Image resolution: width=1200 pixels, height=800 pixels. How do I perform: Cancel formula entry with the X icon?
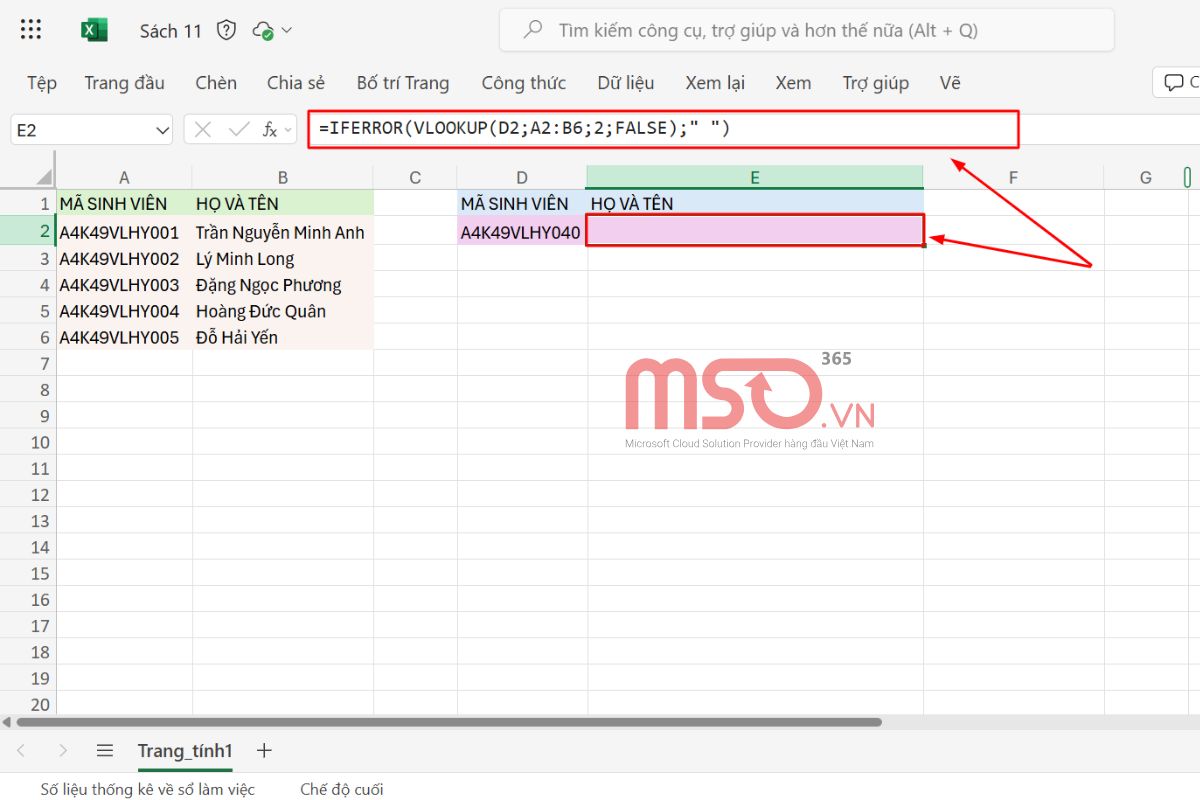coord(204,129)
